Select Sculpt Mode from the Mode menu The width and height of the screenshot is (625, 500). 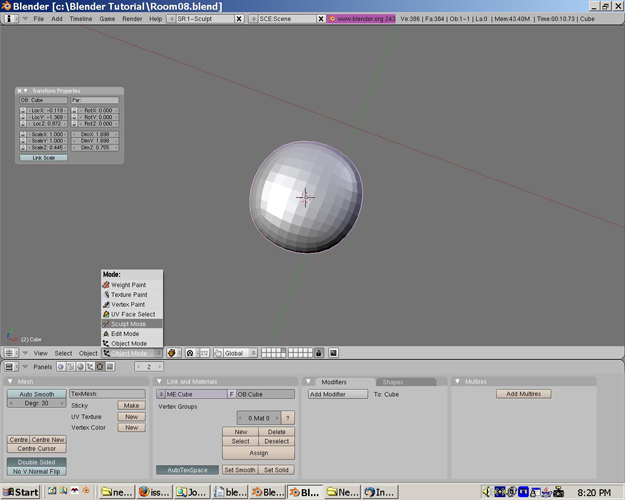pos(129,324)
